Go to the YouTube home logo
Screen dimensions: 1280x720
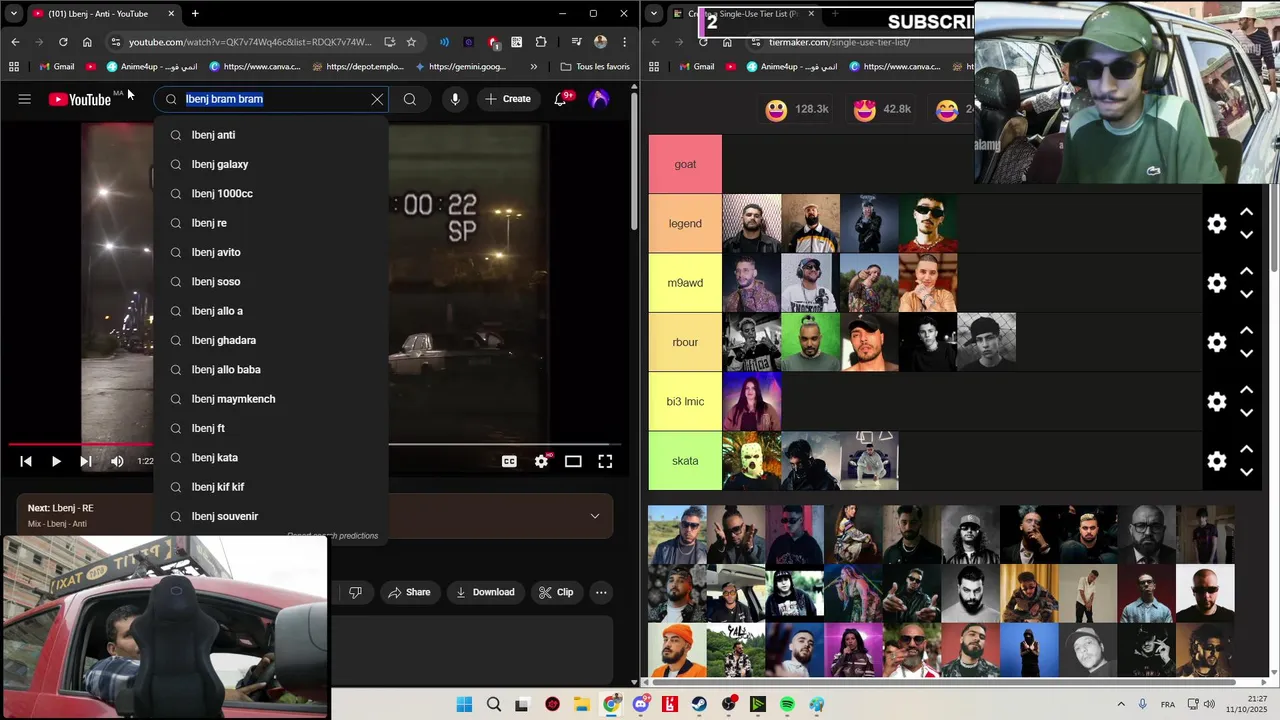(x=80, y=99)
